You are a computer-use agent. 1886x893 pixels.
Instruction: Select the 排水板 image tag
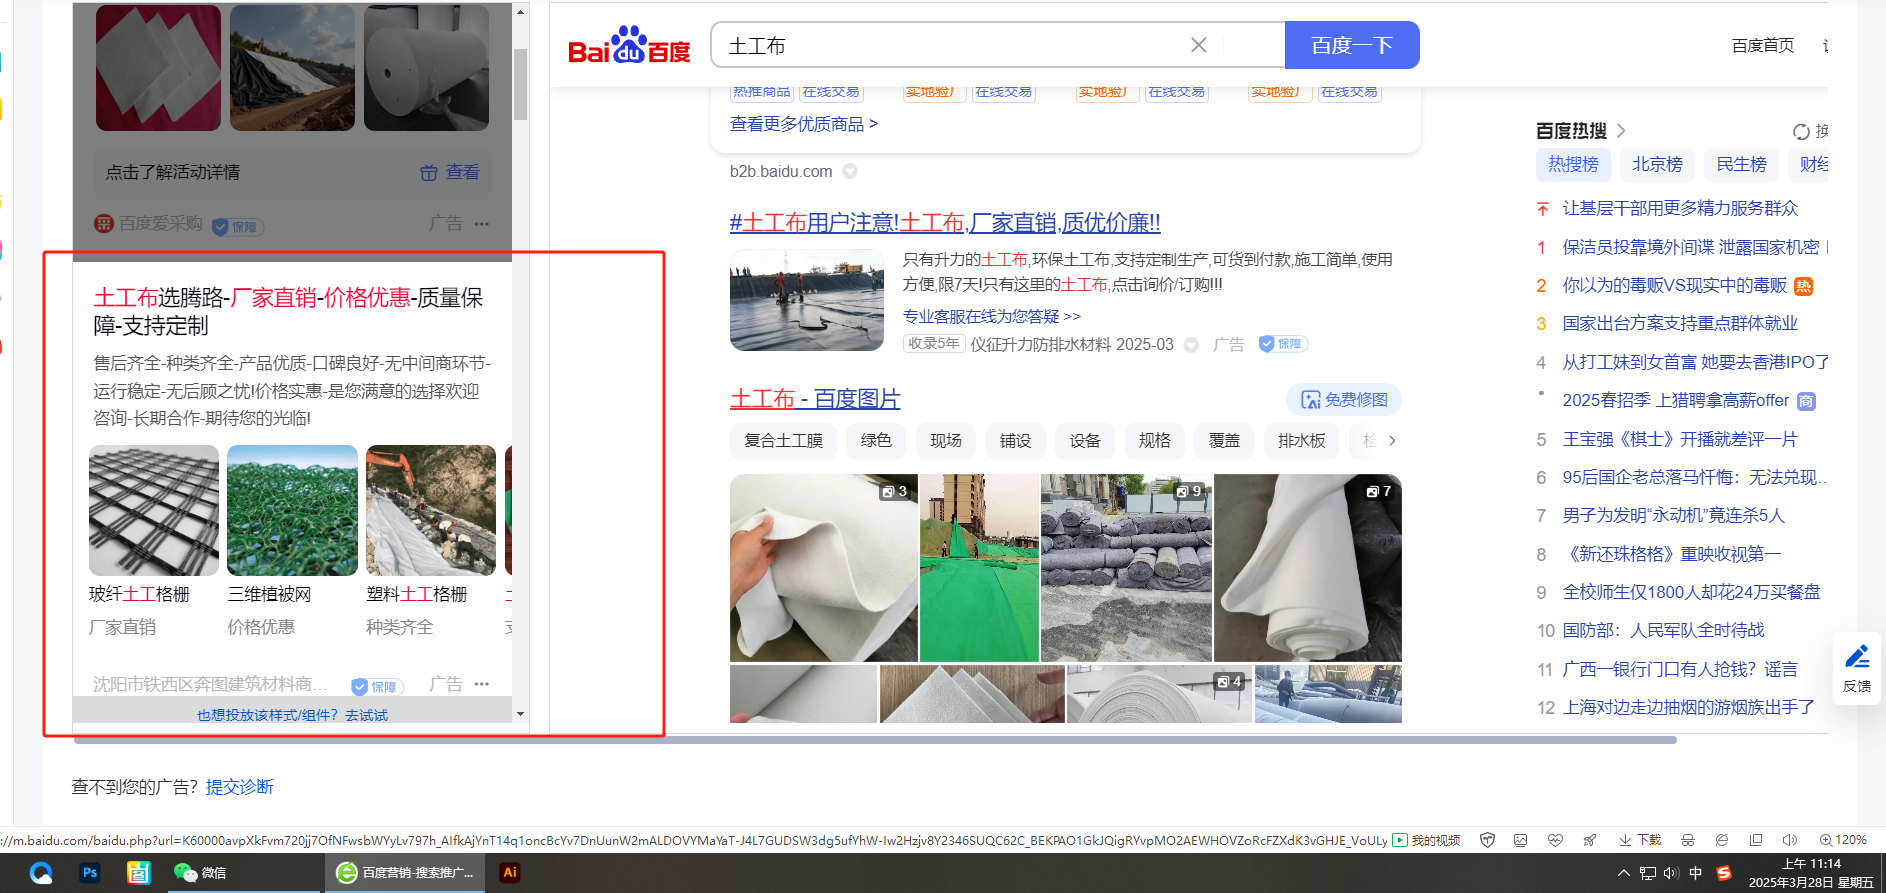[x=1301, y=441]
